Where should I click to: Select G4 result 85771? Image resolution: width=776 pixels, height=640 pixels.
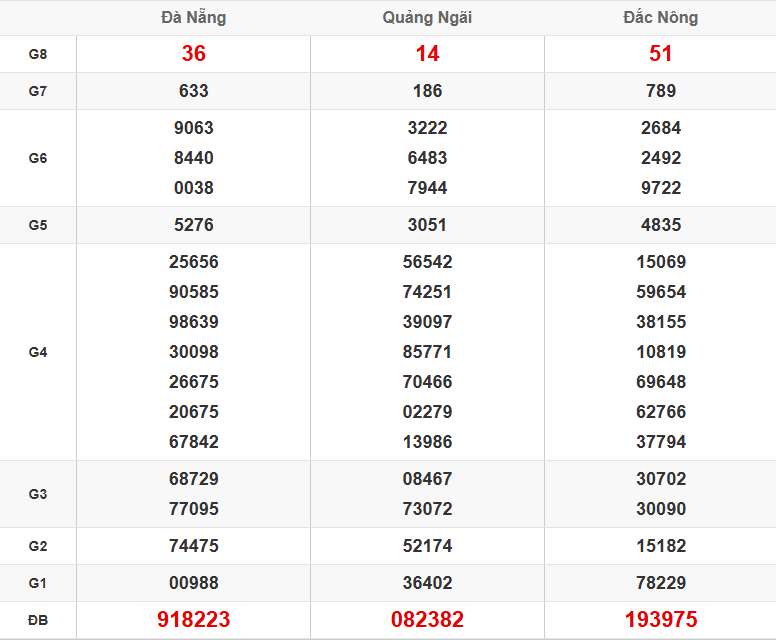pos(427,352)
